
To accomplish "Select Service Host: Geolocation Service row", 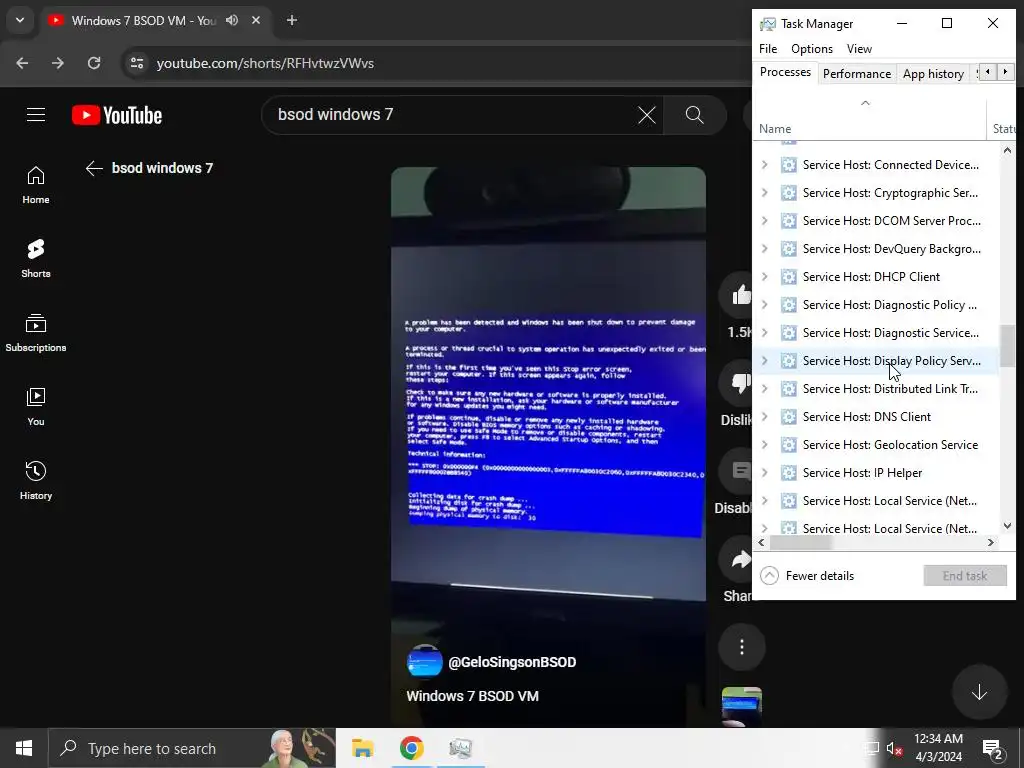I will 876,445.
